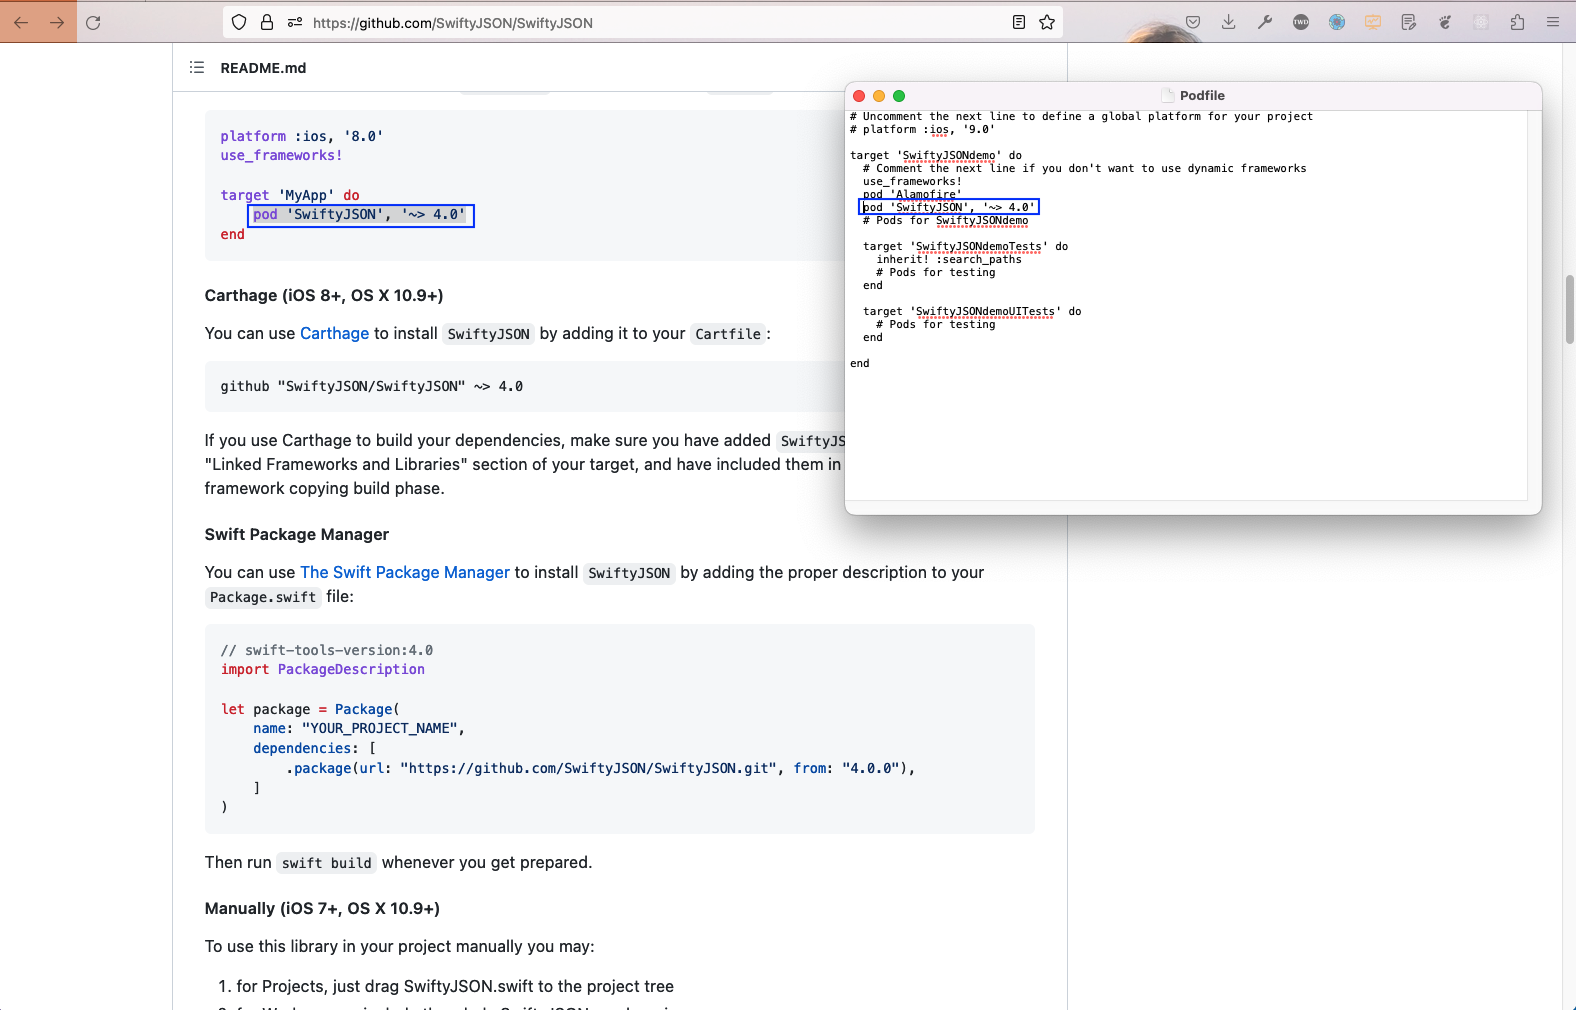This screenshot has height=1010, width=1576.
Task: Click the .package(url: ...) code line
Action: (x=600, y=768)
